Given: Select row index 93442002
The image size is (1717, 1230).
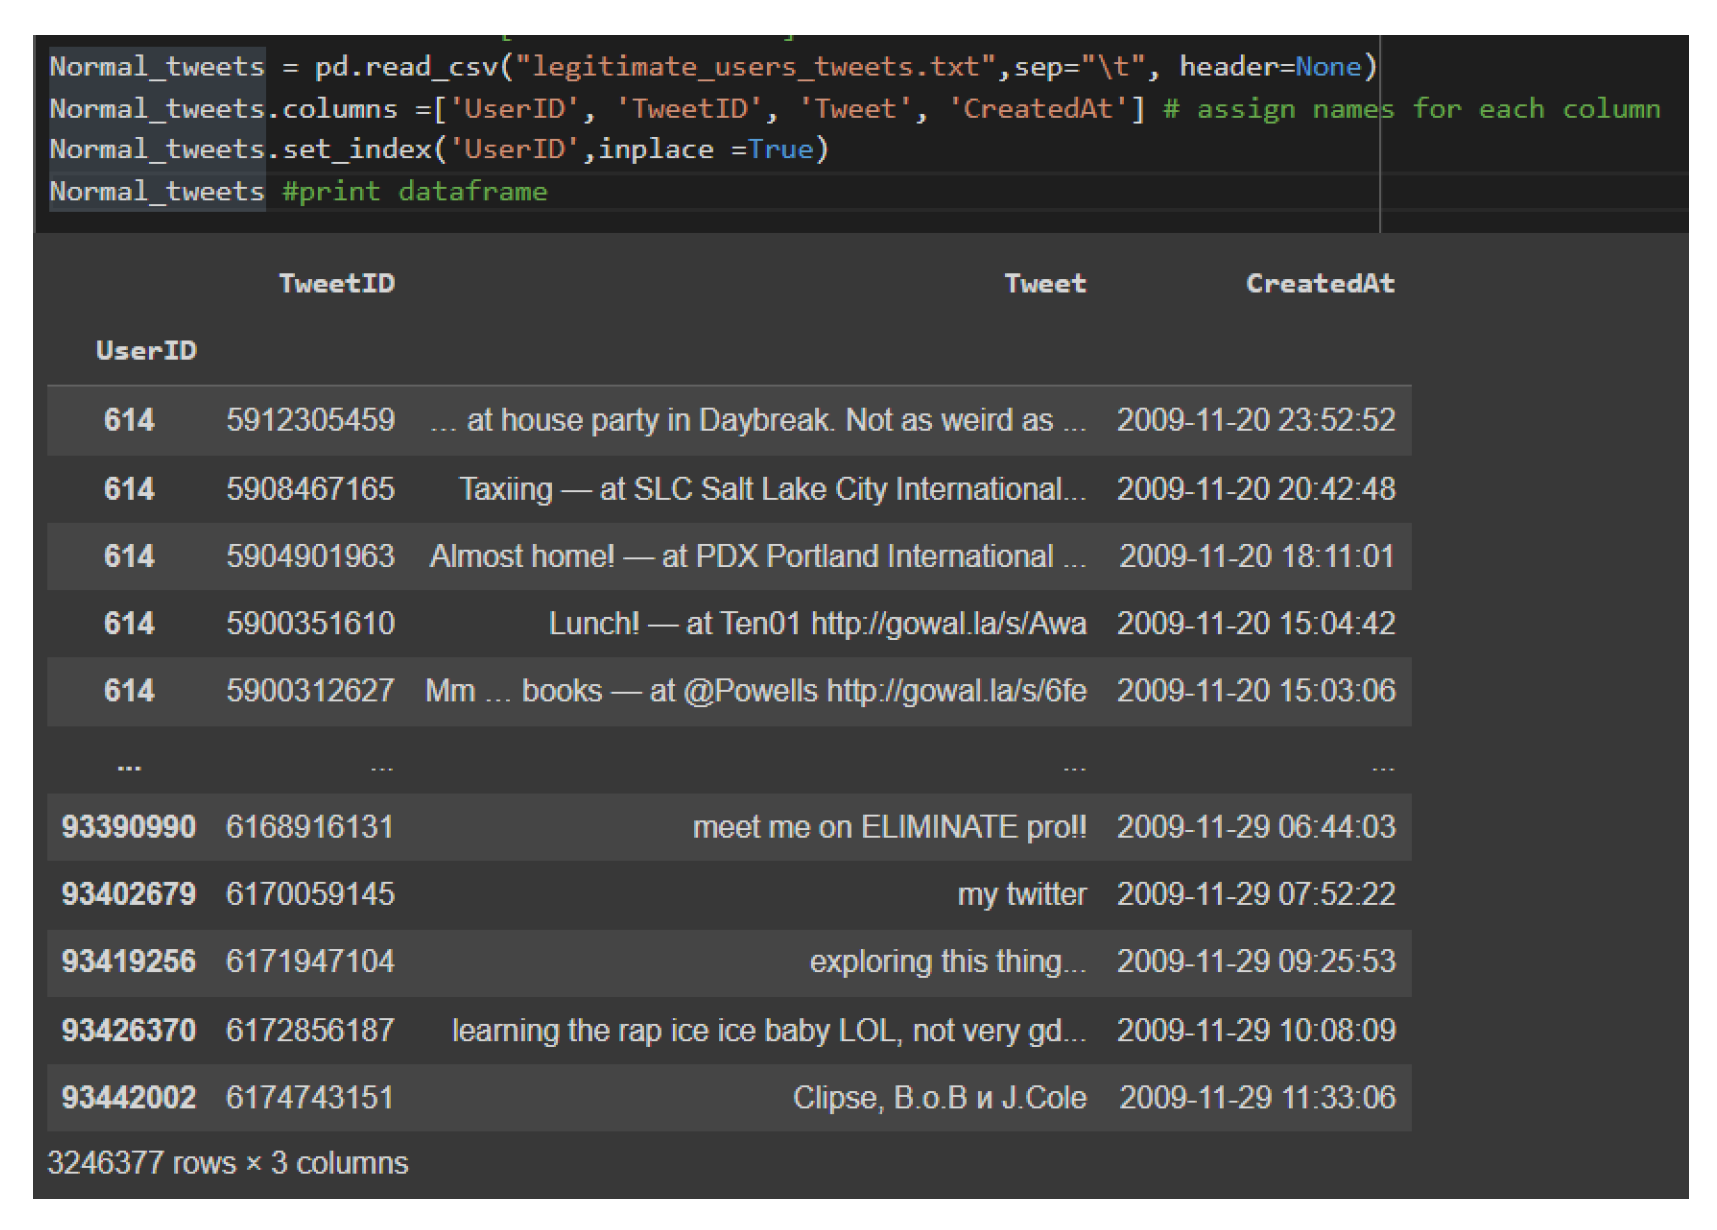Looking at the screenshot, I should 128,1098.
